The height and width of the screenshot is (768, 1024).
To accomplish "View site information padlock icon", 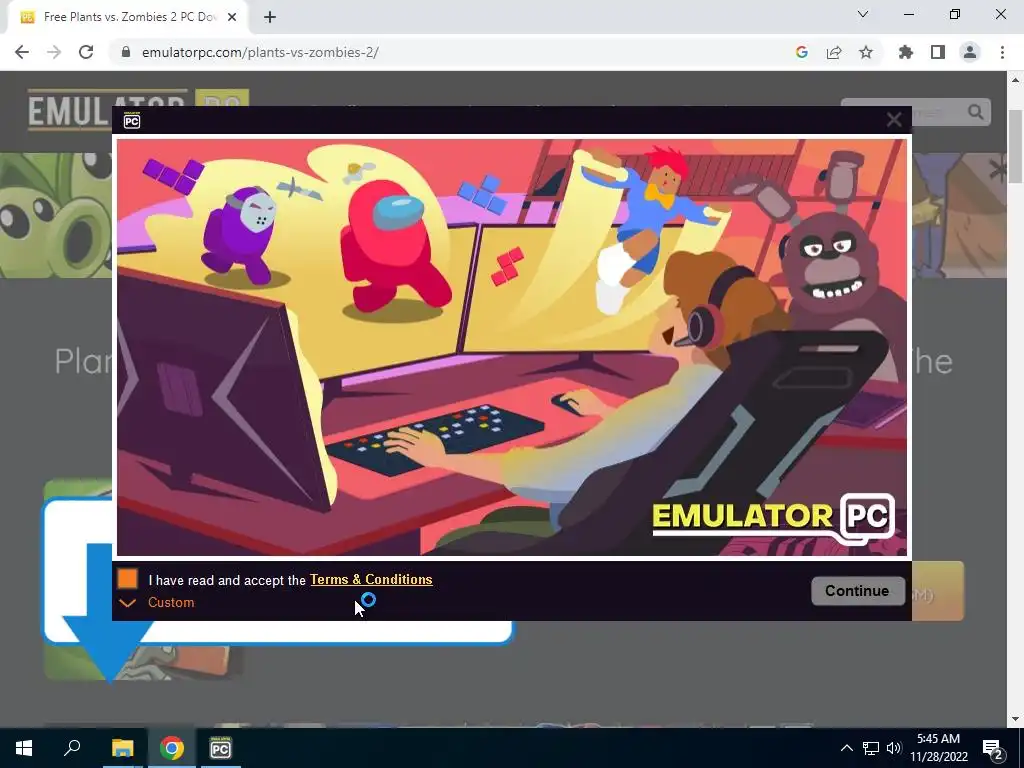I will [126, 52].
